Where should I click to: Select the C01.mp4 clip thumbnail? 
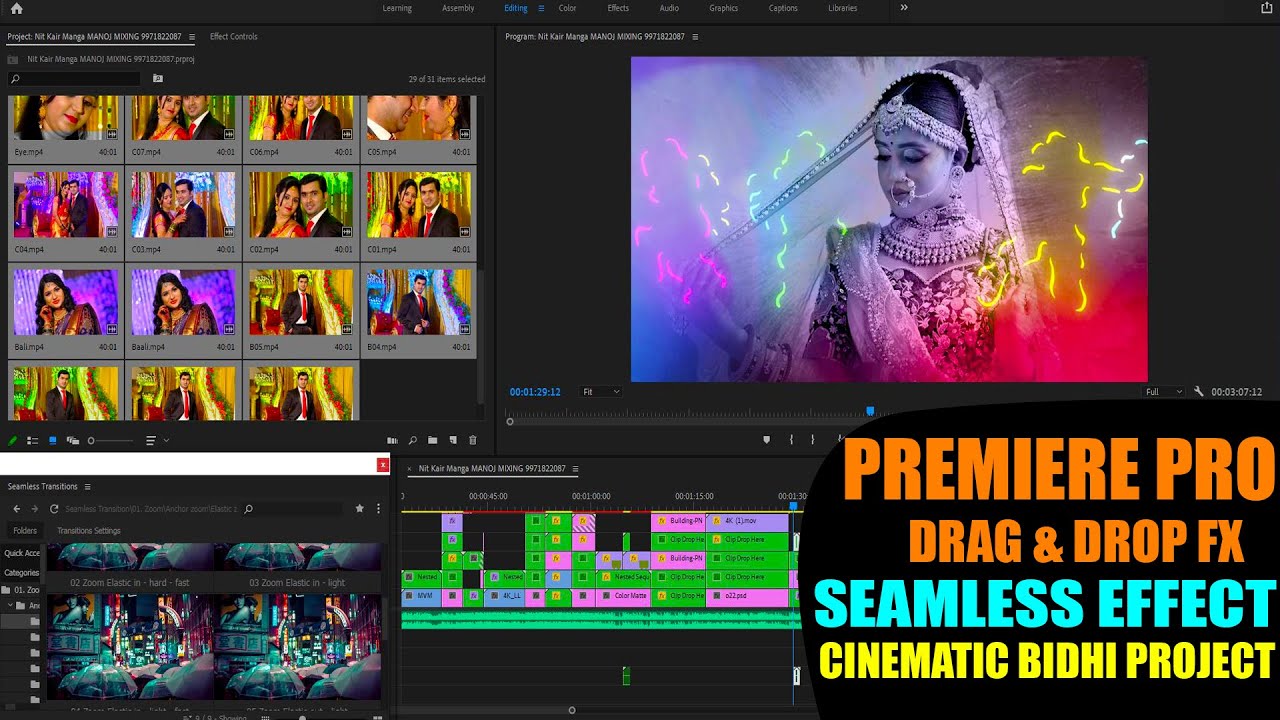(x=419, y=205)
